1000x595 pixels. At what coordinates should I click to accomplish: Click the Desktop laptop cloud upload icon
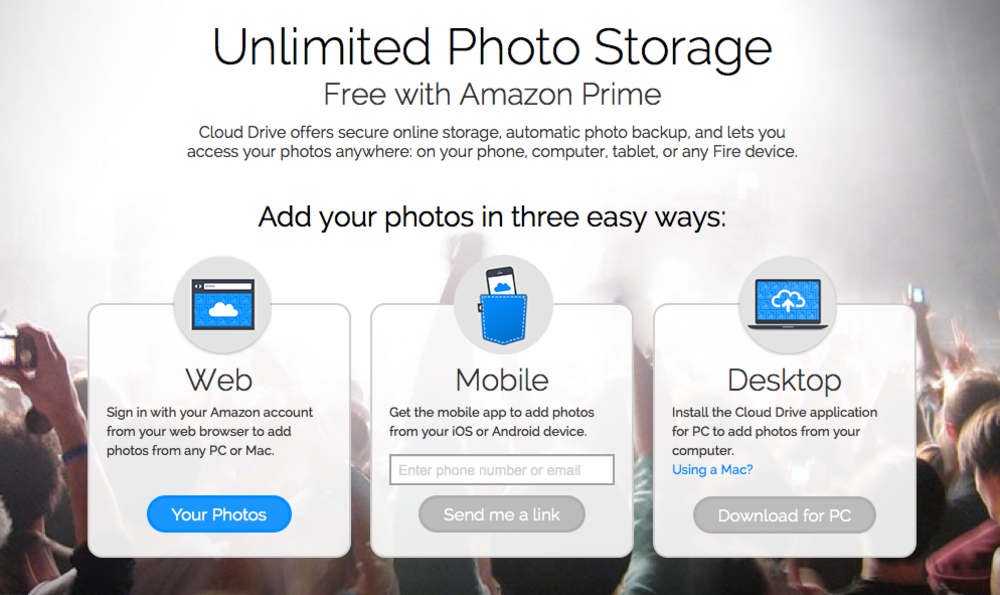pyautogui.click(x=788, y=304)
